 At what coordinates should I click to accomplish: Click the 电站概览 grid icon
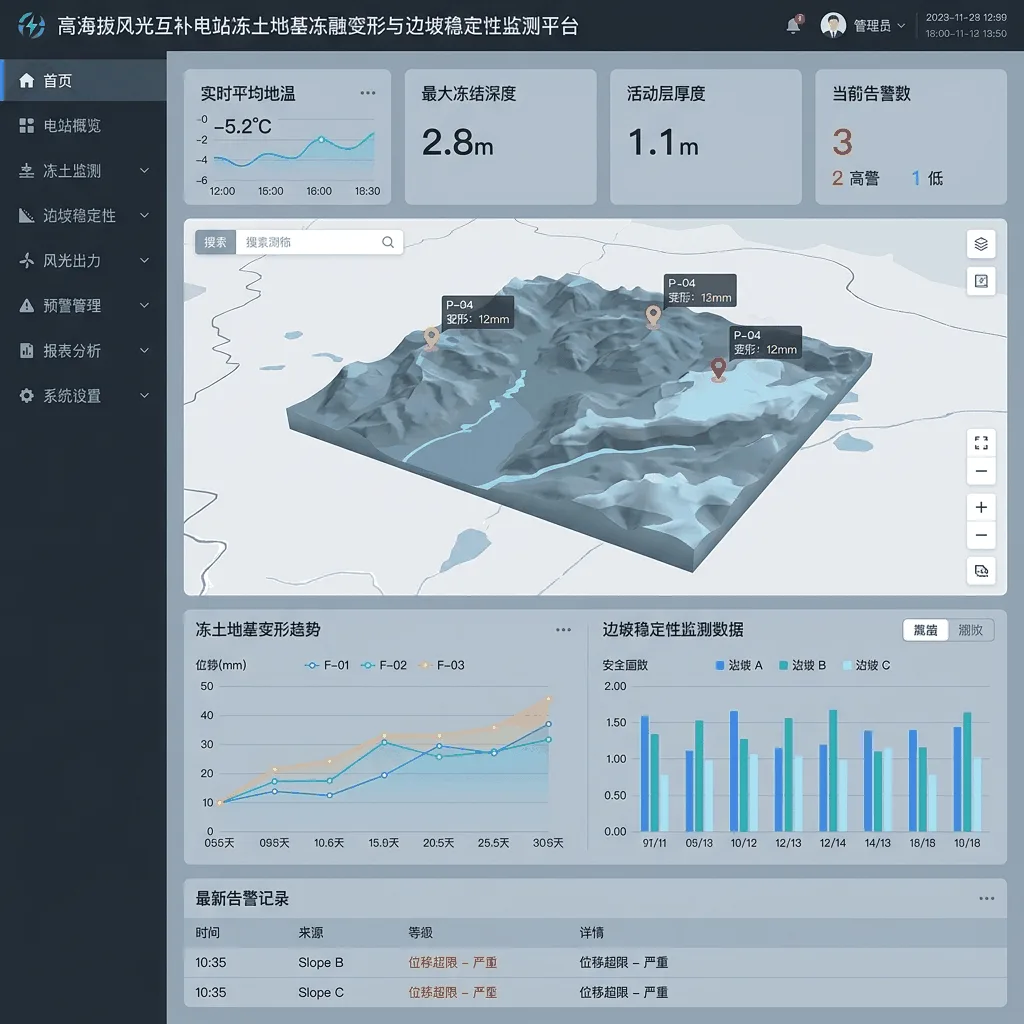click(27, 125)
